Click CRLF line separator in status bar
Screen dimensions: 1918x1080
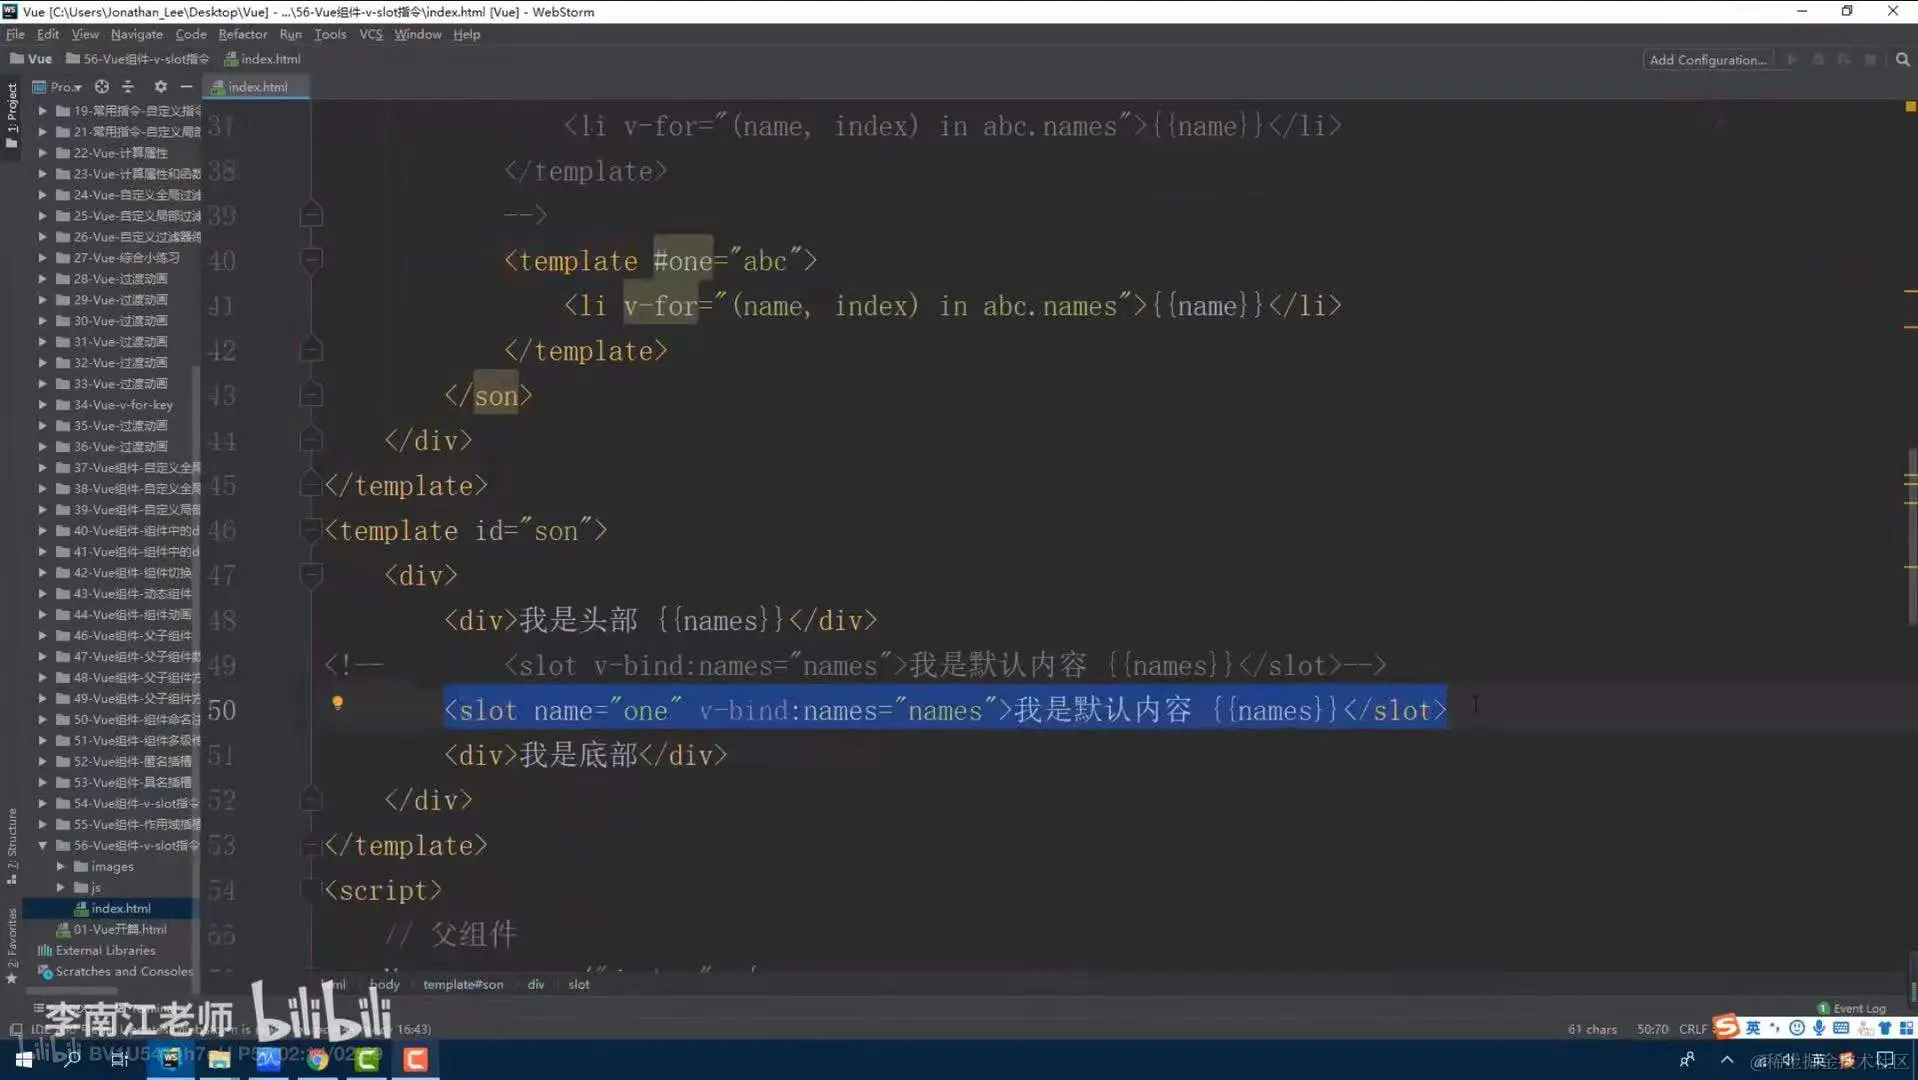pos(1692,1029)
